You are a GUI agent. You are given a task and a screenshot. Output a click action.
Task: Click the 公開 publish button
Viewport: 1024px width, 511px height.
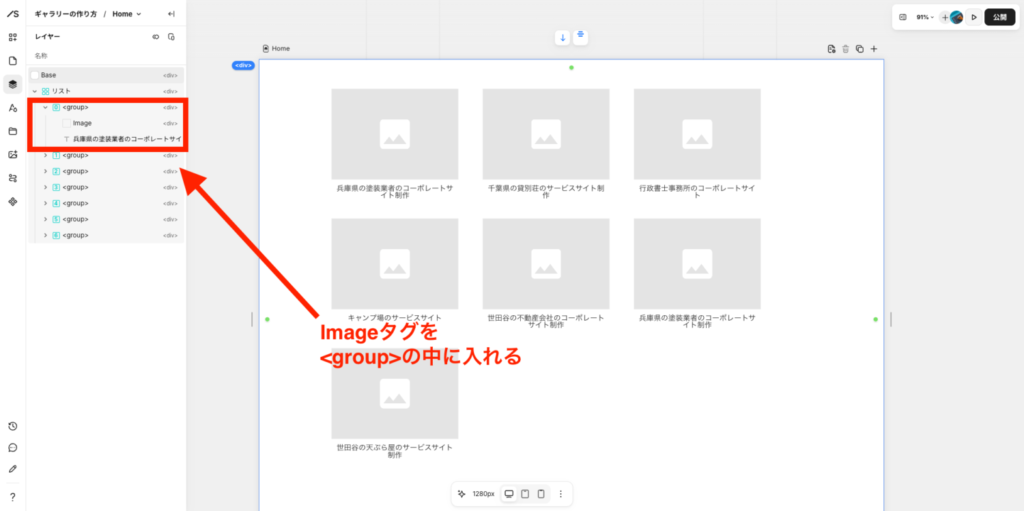click(999, 17)
